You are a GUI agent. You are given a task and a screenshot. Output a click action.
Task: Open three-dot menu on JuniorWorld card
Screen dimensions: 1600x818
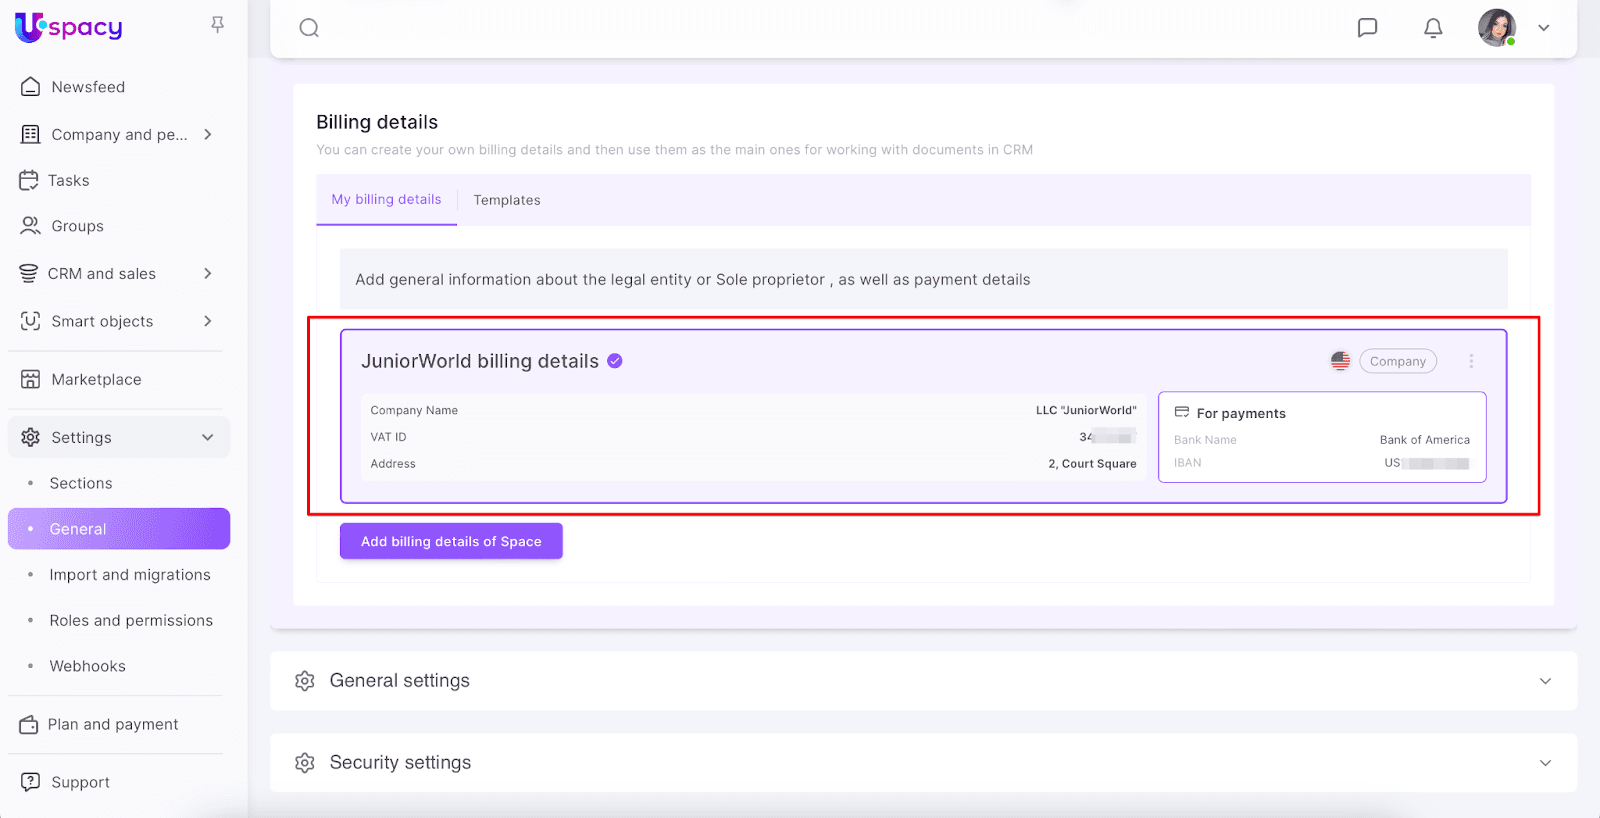(x=1471, y=361)
